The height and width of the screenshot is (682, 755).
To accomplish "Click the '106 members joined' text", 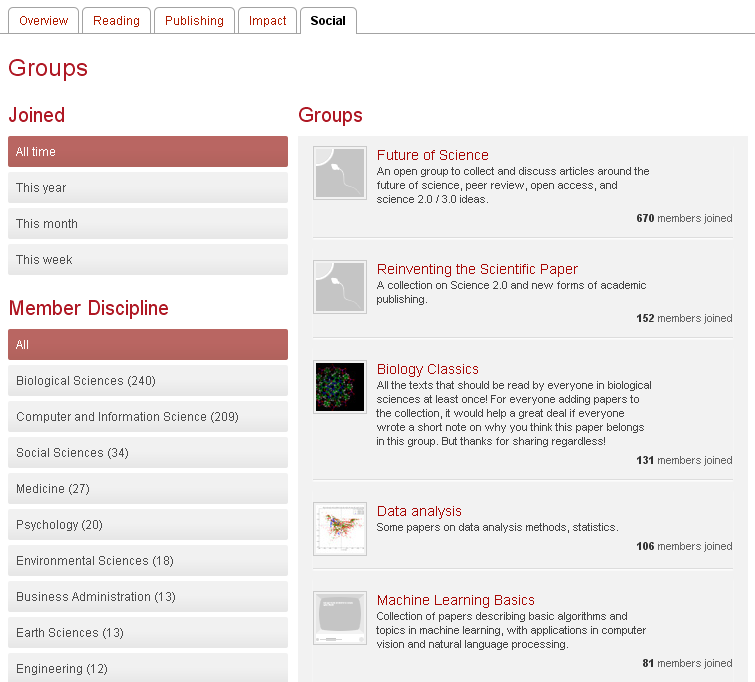I will click(684, 546).
